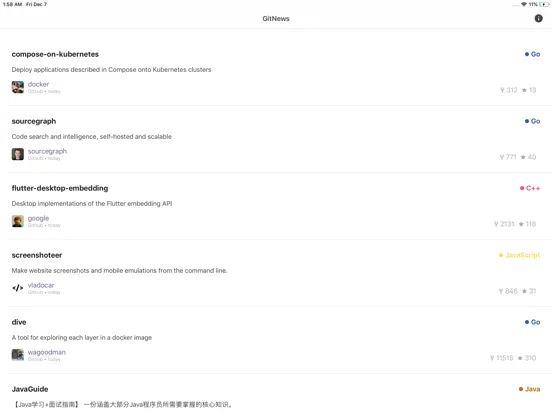Click the JavaGuide Chinese description text
This screenshot has width=552, height=414.
pyautogui.click(x=122, y=404)
